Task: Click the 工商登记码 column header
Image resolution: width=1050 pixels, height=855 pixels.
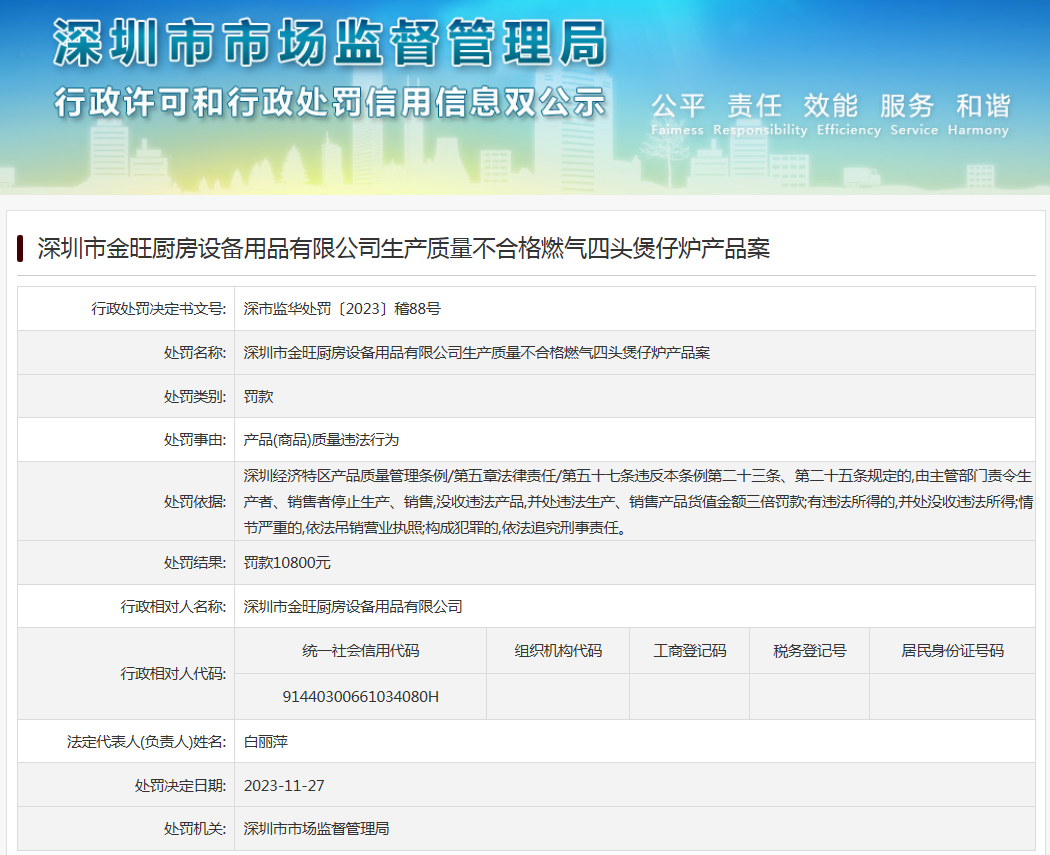Action: (690, 651)
